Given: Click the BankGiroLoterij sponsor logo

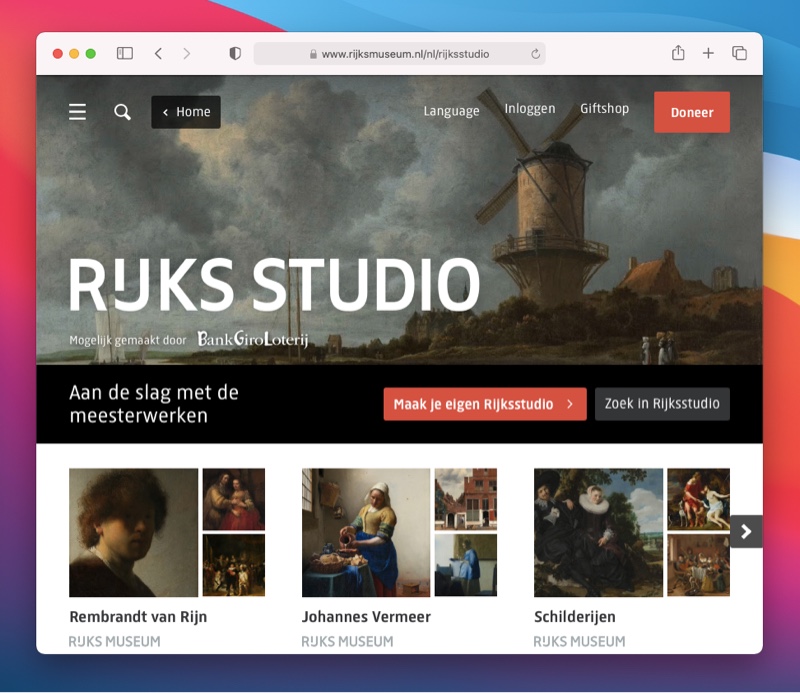Looking at the screenshot, I should click(253, 339).
